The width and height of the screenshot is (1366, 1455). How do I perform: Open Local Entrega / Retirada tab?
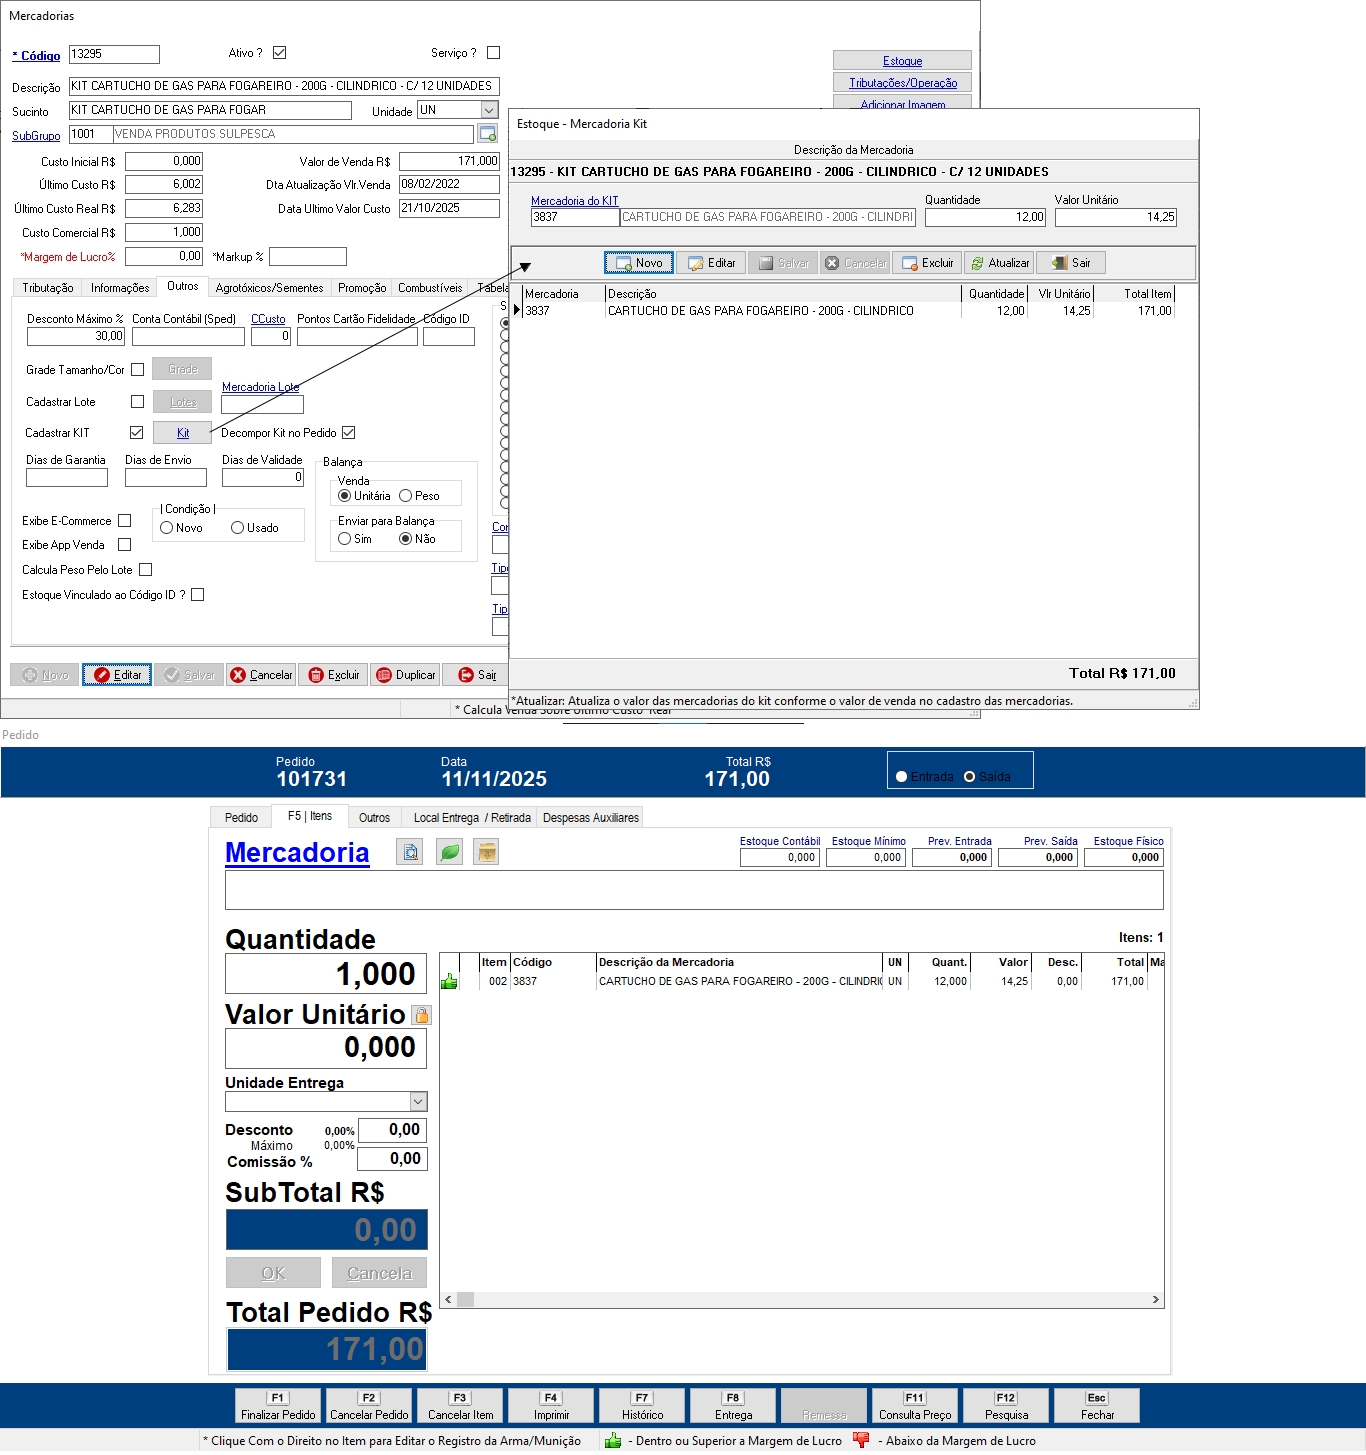pos(472,818)
